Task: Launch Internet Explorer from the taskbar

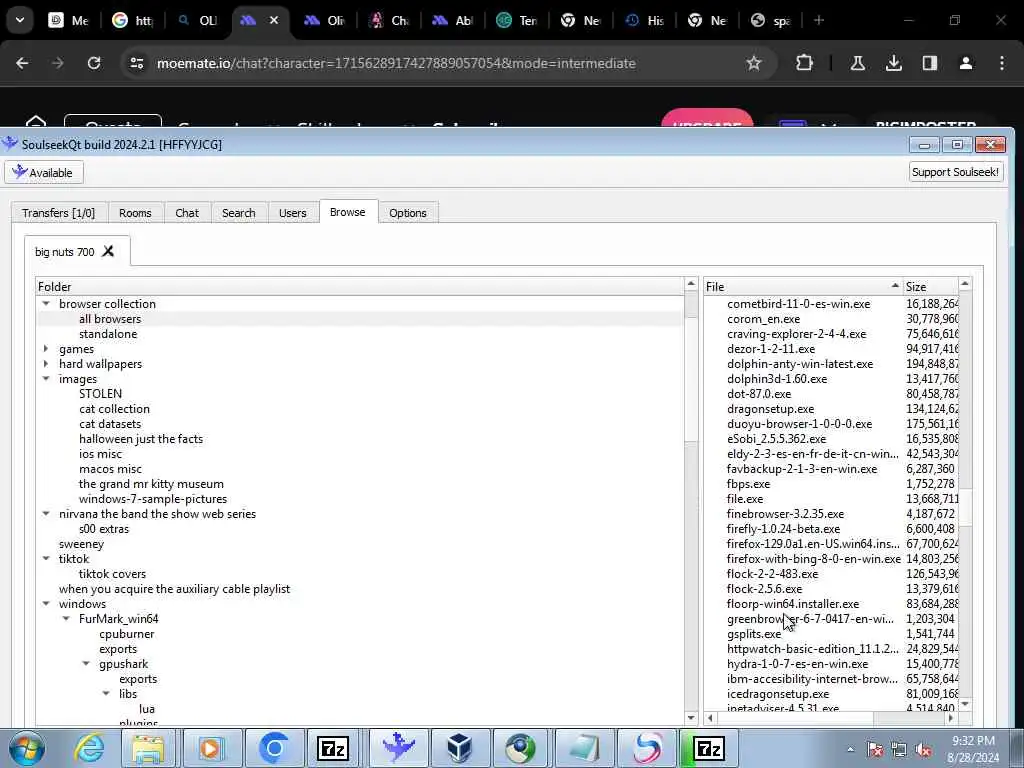Action: [x=88, y=748]
